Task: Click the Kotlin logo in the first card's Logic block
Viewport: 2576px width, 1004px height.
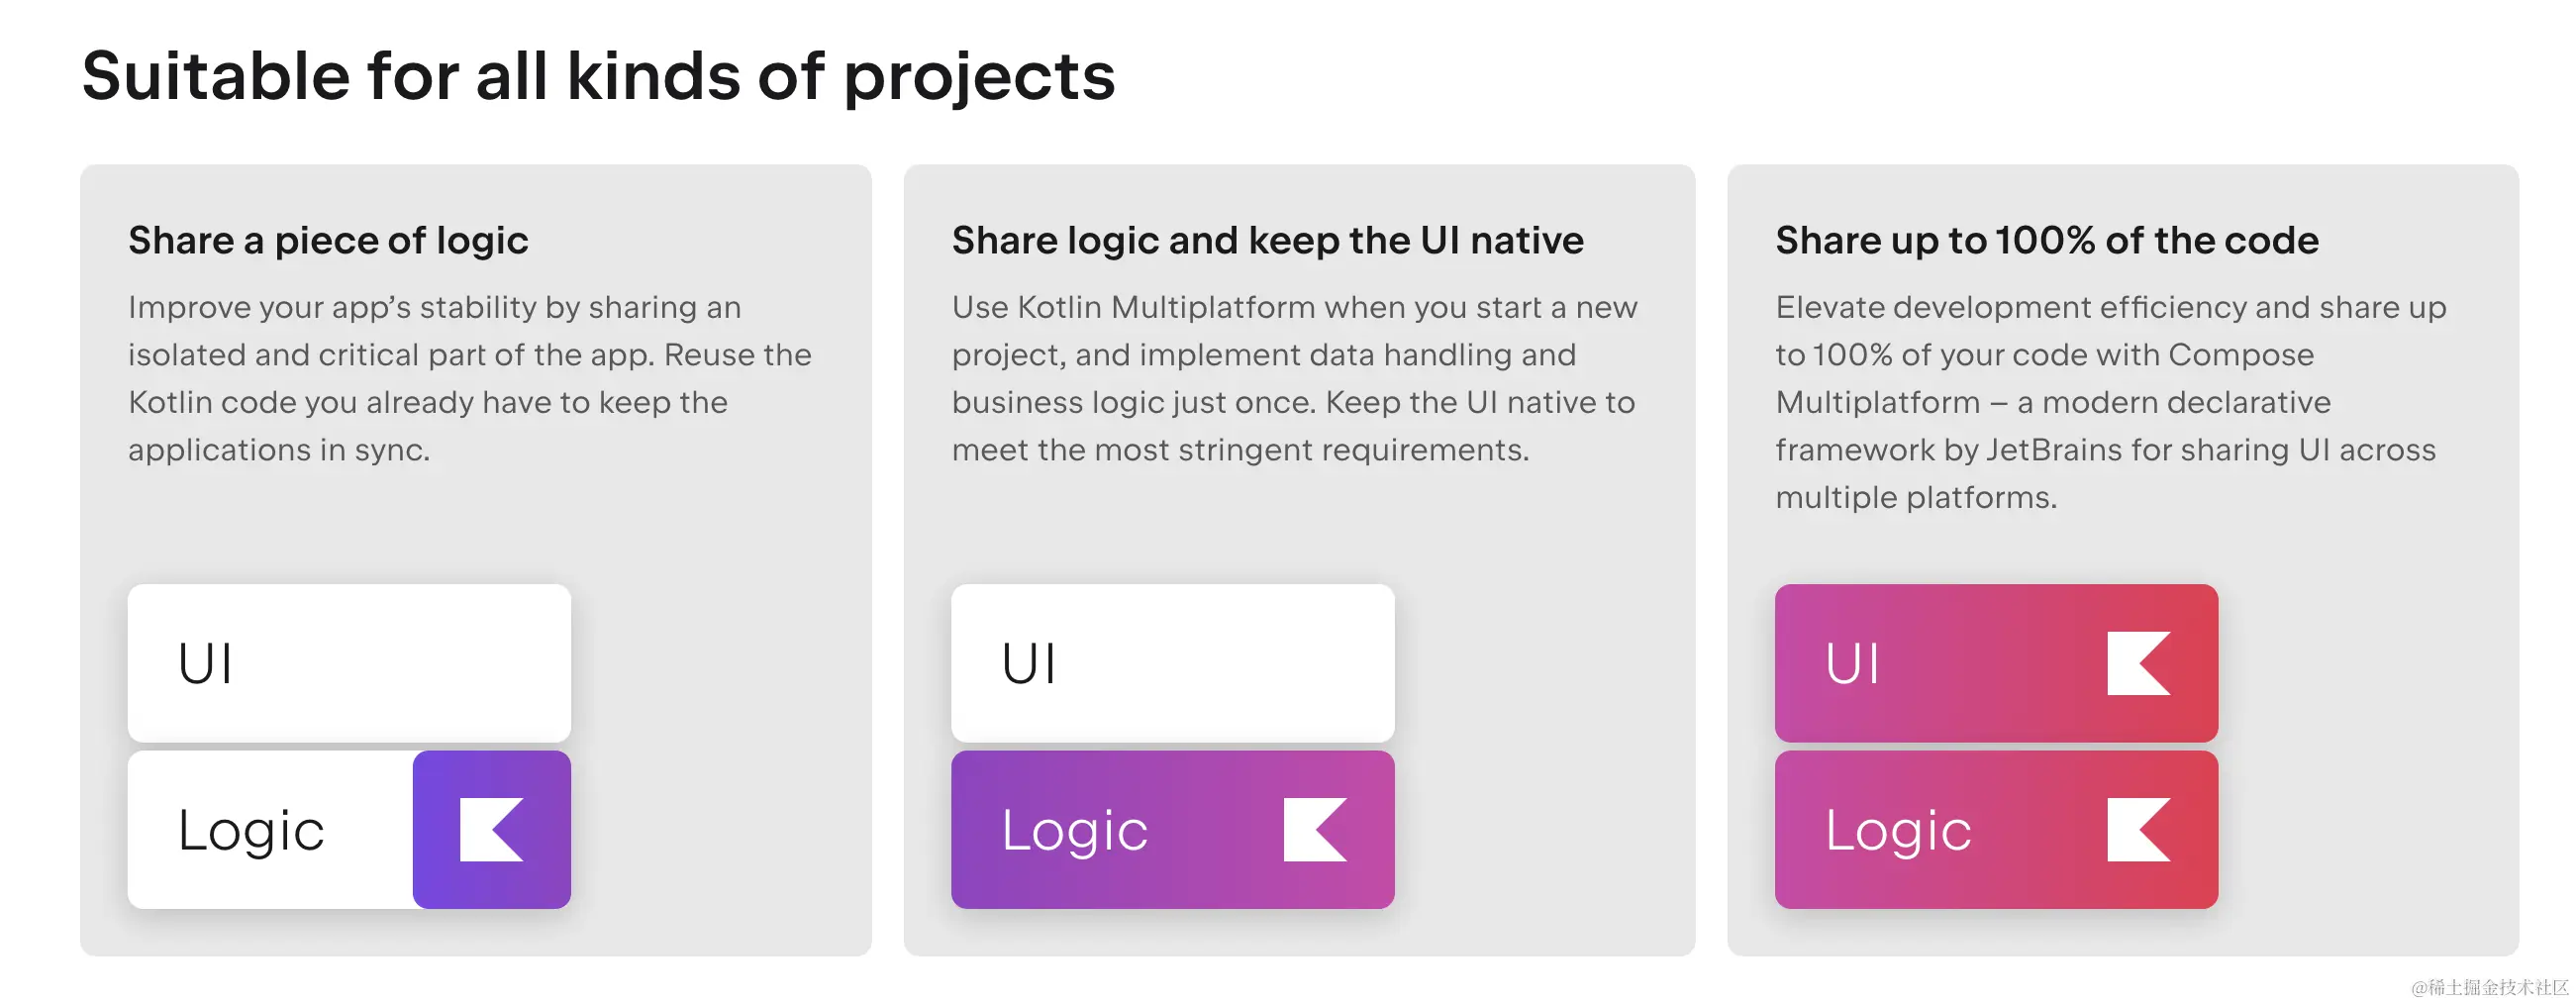Action: (491, 829)
